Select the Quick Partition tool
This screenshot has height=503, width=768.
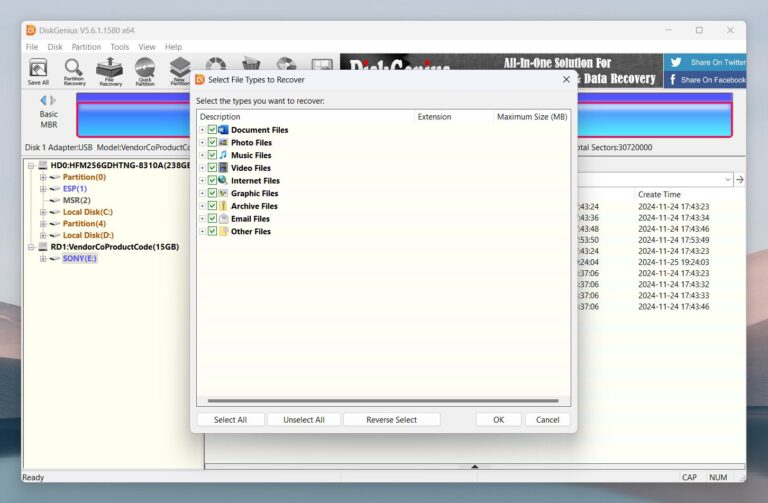145,72
